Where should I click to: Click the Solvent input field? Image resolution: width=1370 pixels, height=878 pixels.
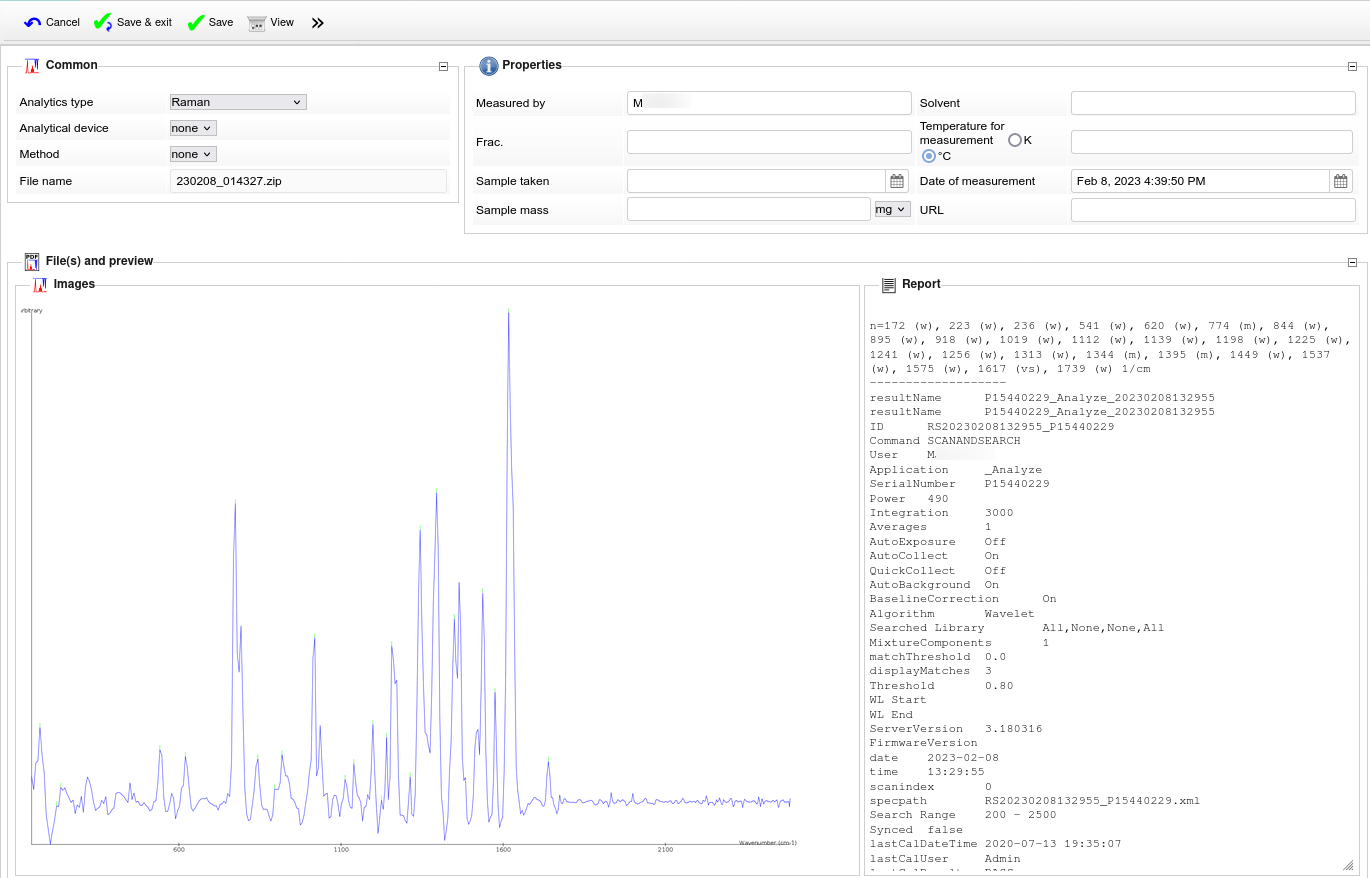1212,103
